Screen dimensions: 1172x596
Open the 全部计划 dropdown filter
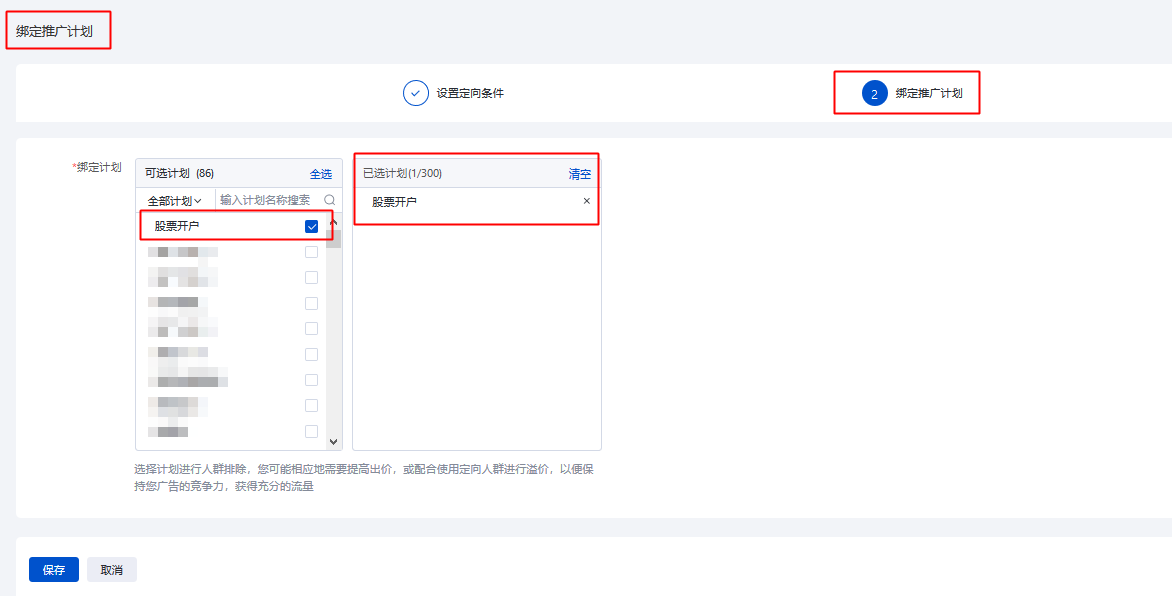click(175, 200)
